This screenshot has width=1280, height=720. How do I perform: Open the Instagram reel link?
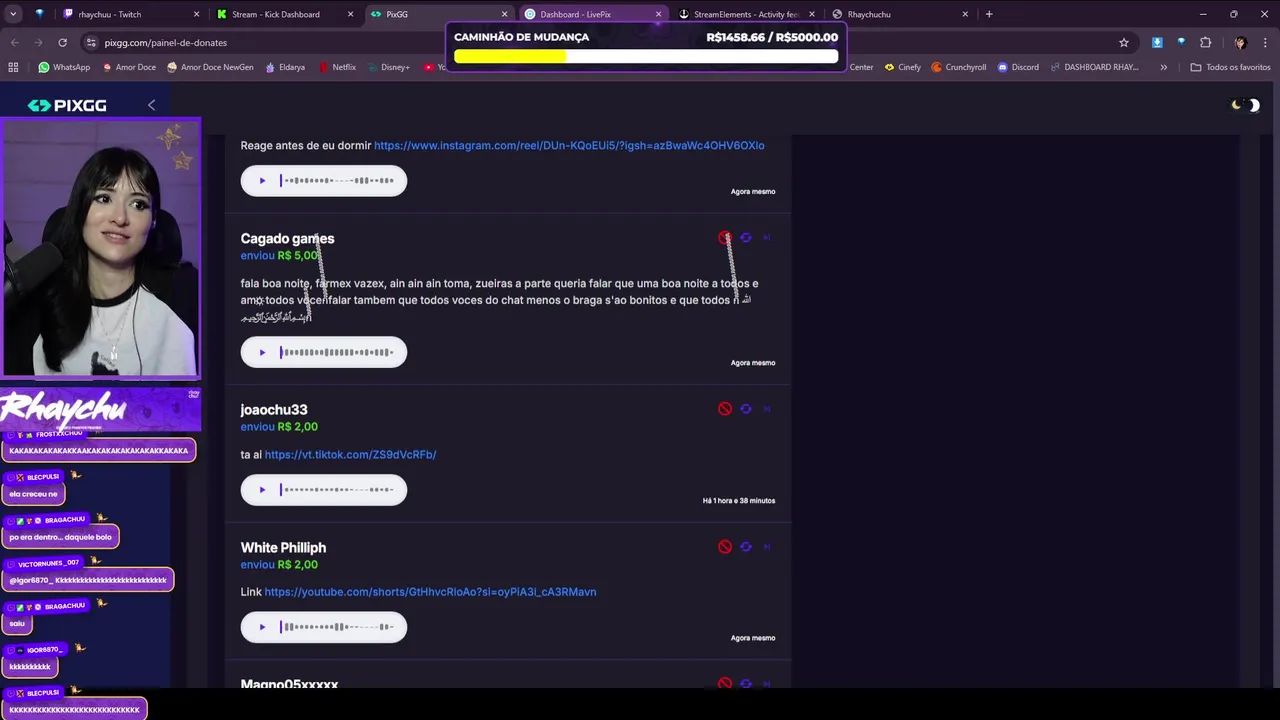(569, 146)
